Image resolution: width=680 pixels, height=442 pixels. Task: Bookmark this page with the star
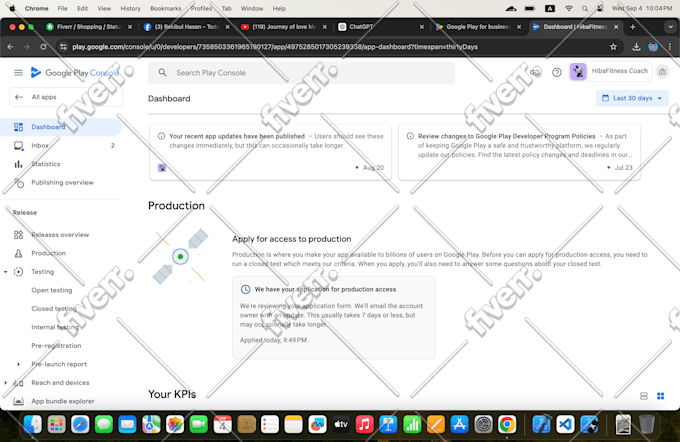613,47
